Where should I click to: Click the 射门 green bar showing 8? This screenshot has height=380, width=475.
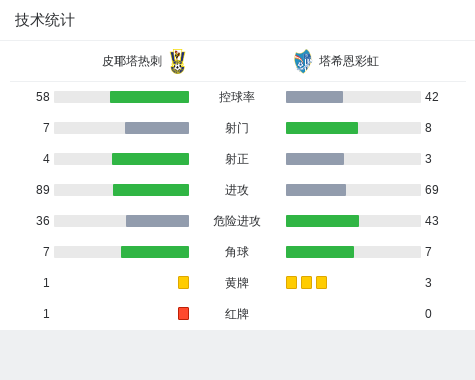click(x=322, y=128)
